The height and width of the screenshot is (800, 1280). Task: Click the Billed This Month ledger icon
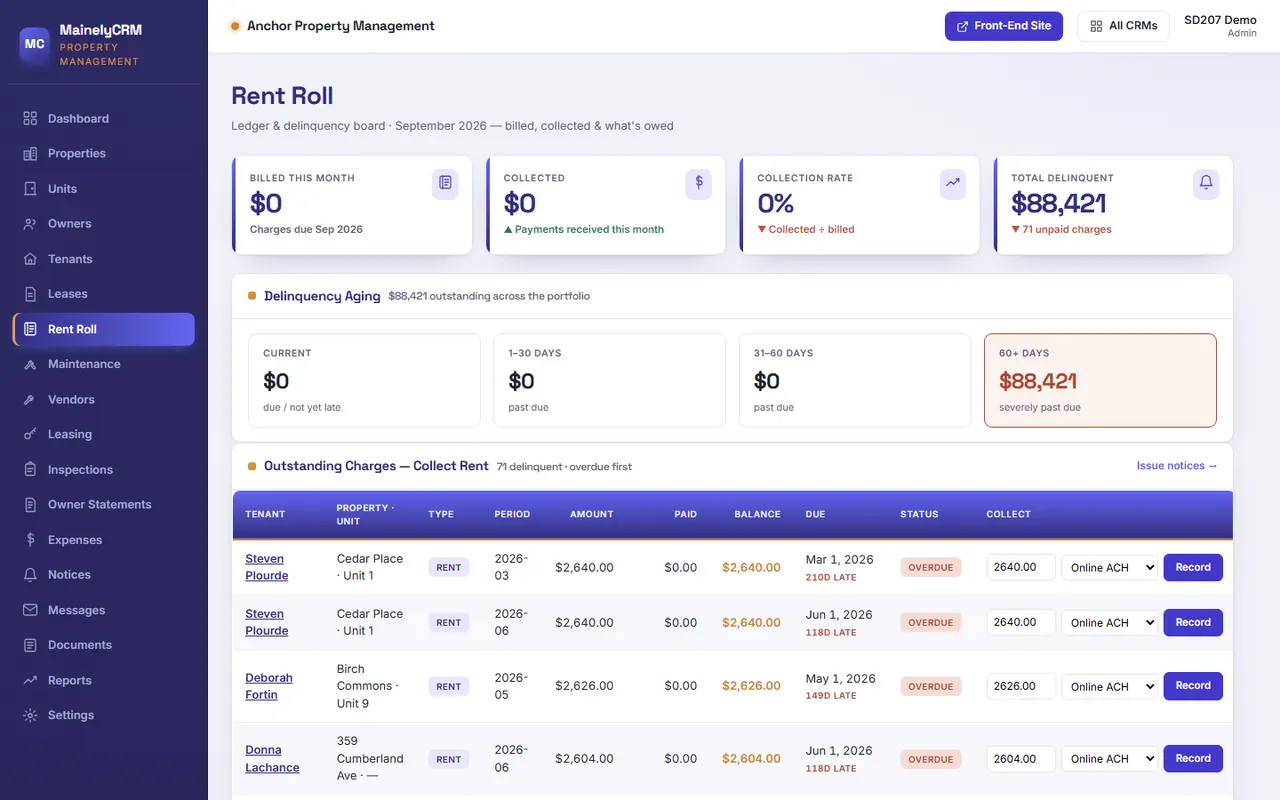[x=445, y=183]
